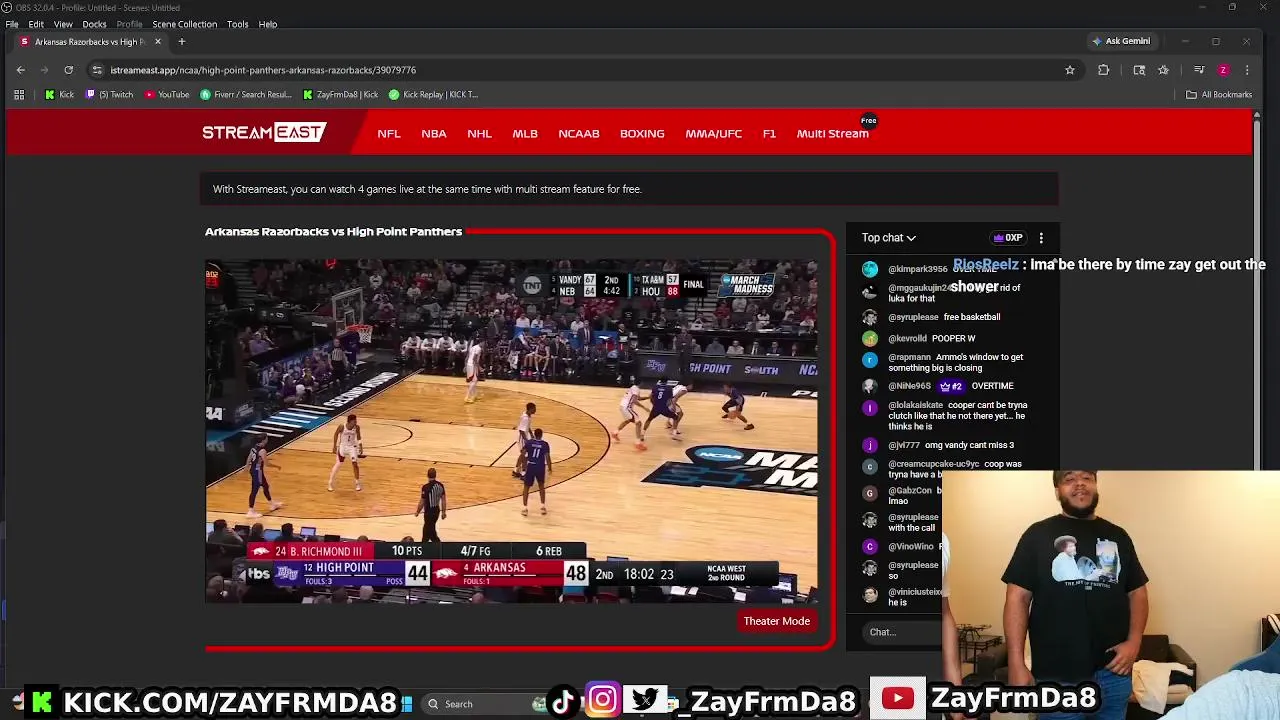Open OBS Tools menu
Image resolution: width=1280 pixels, height=720 pixels.
(x=237, y=24)
